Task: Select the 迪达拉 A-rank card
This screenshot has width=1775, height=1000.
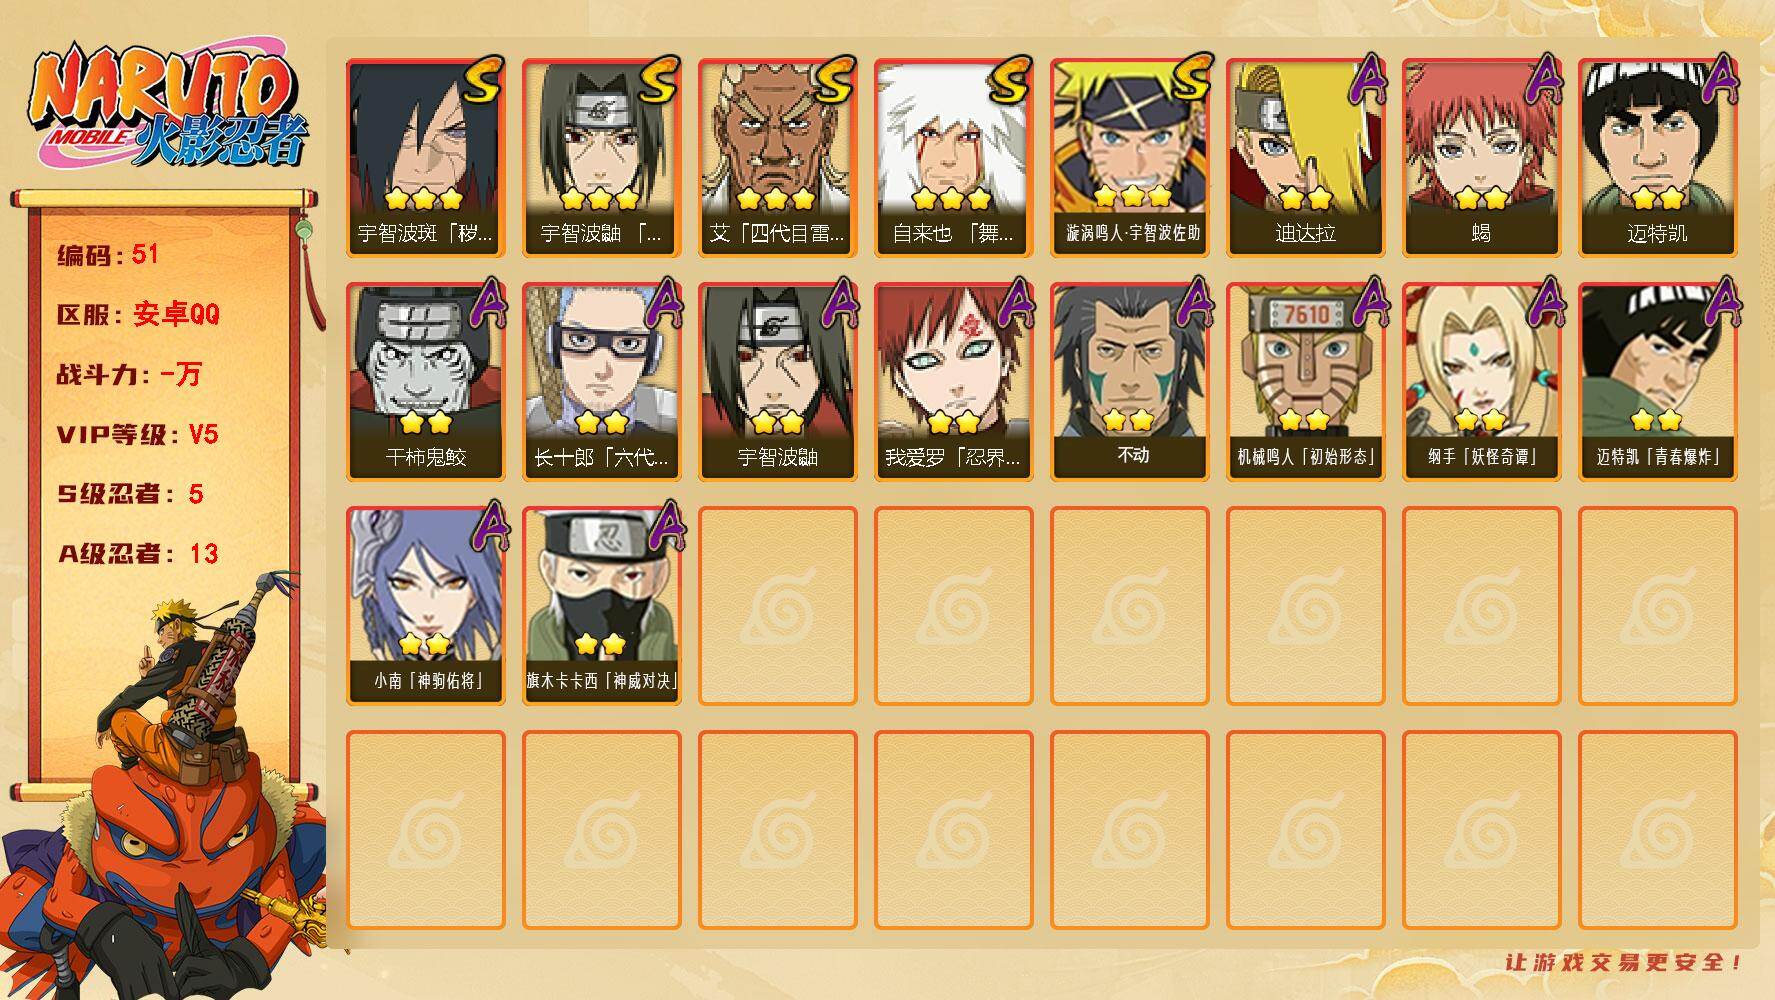Action: (x=1306, y=158)
